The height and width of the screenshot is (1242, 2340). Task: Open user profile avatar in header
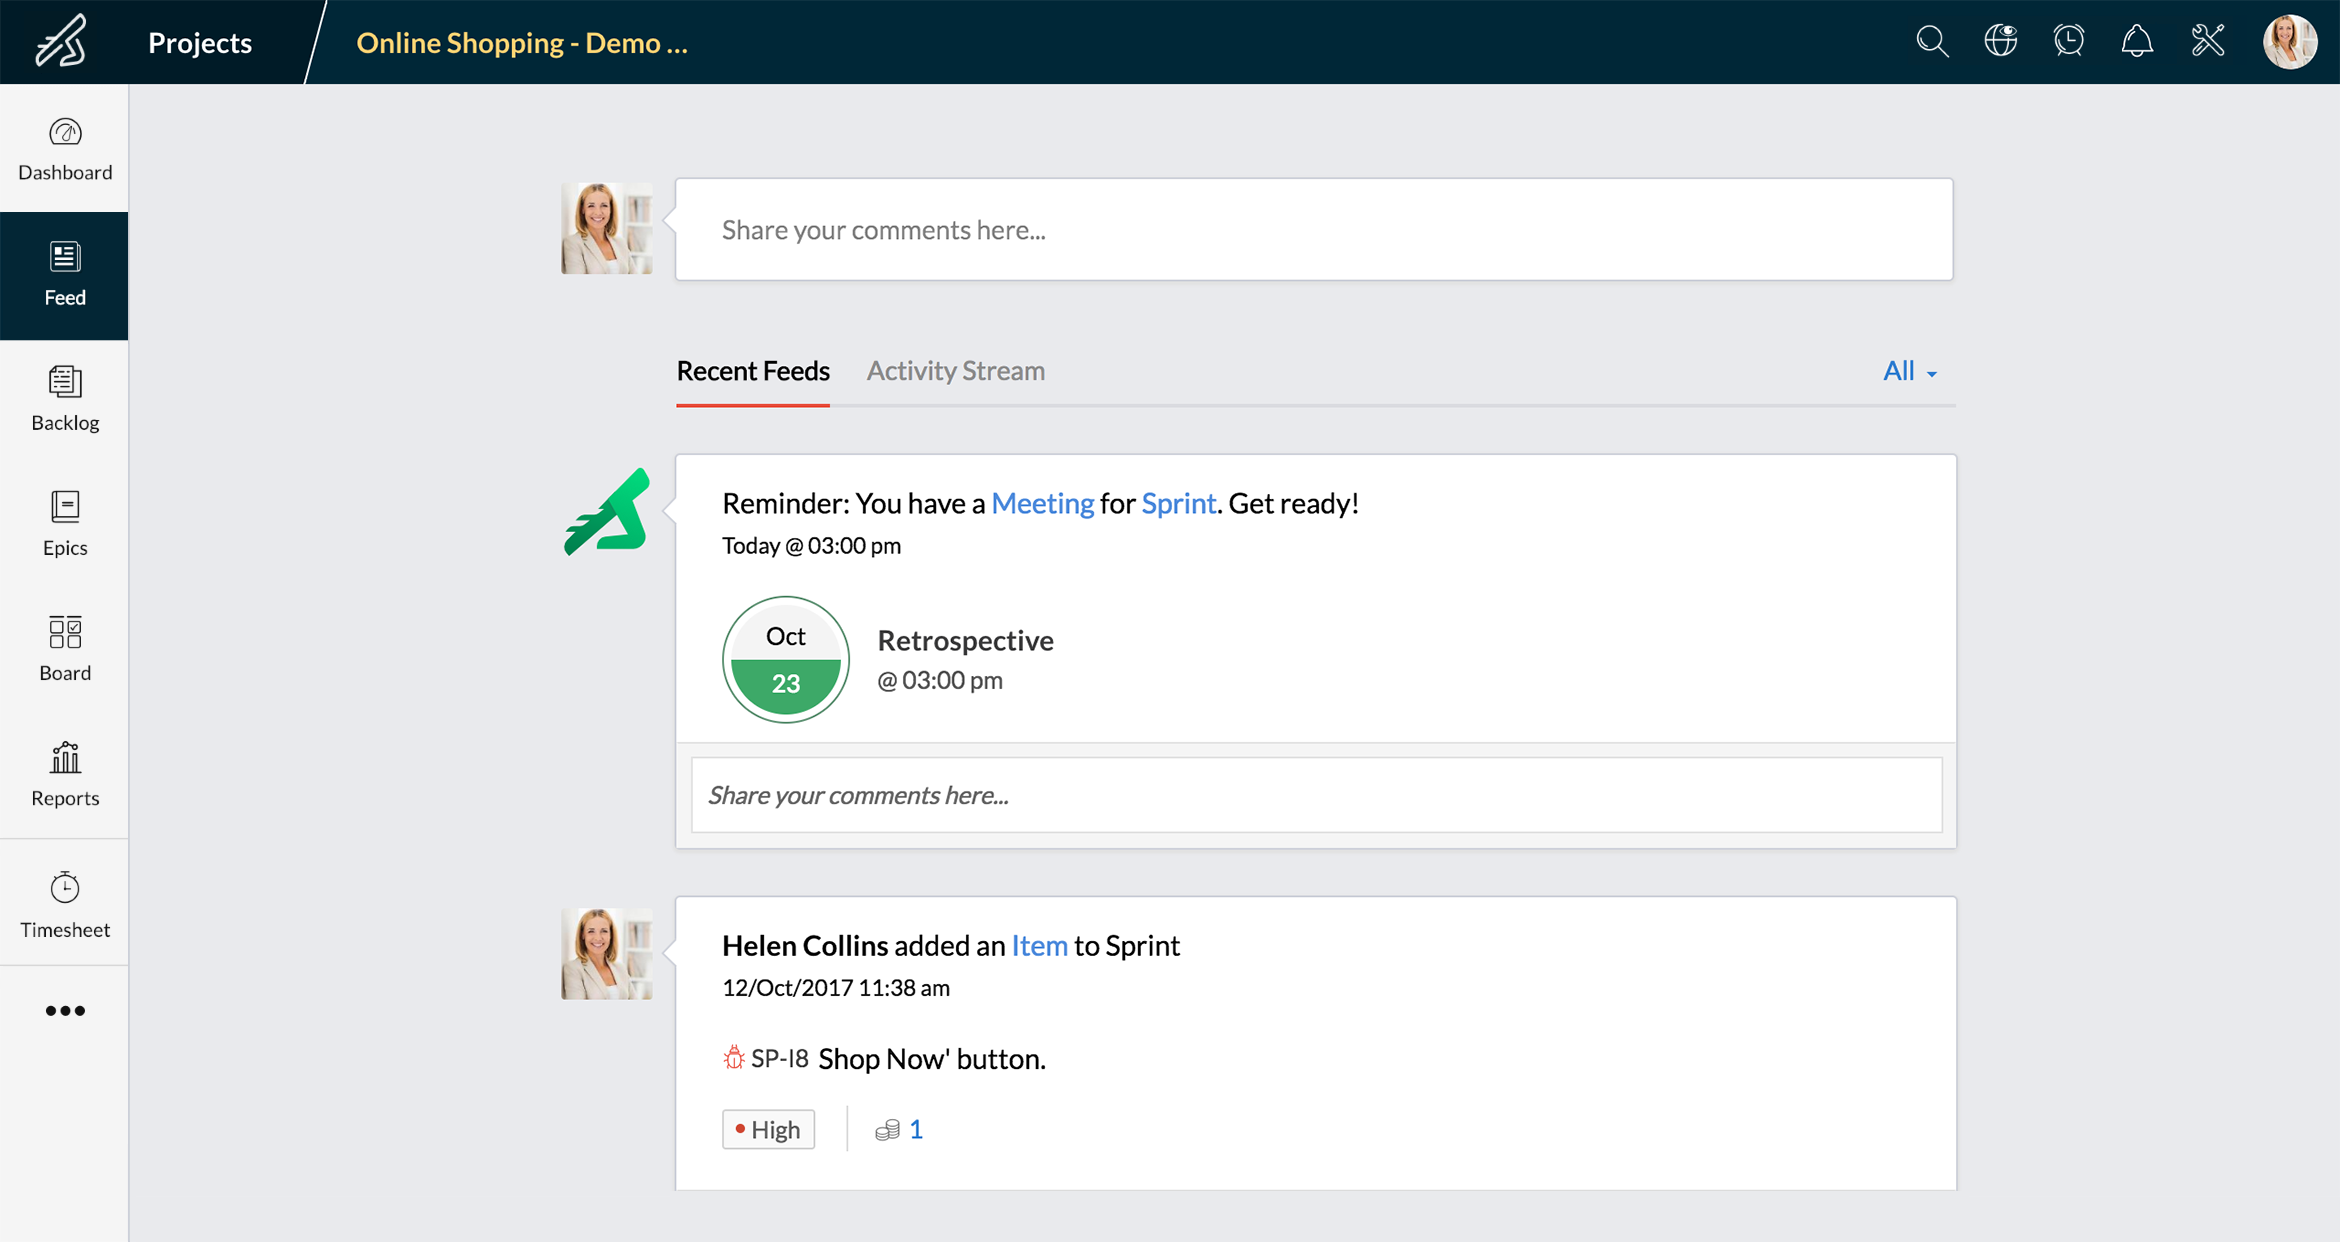click(2290, 42)
